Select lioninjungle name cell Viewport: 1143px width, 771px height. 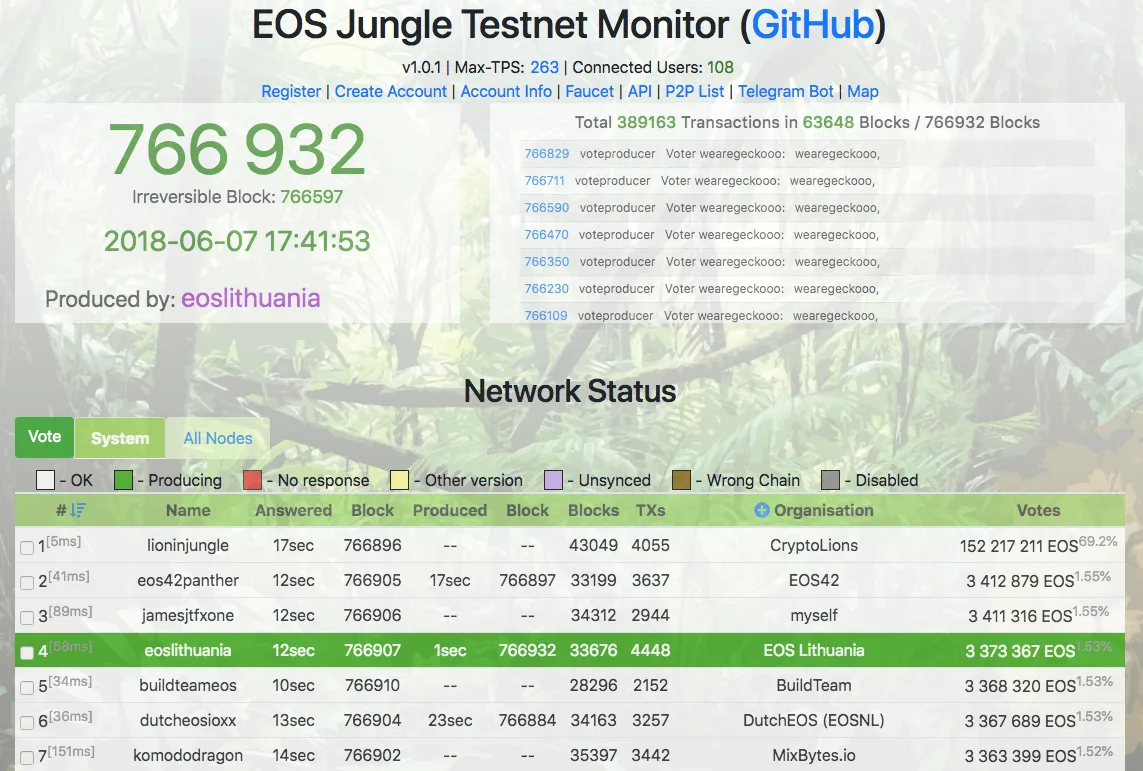point(188,545)
